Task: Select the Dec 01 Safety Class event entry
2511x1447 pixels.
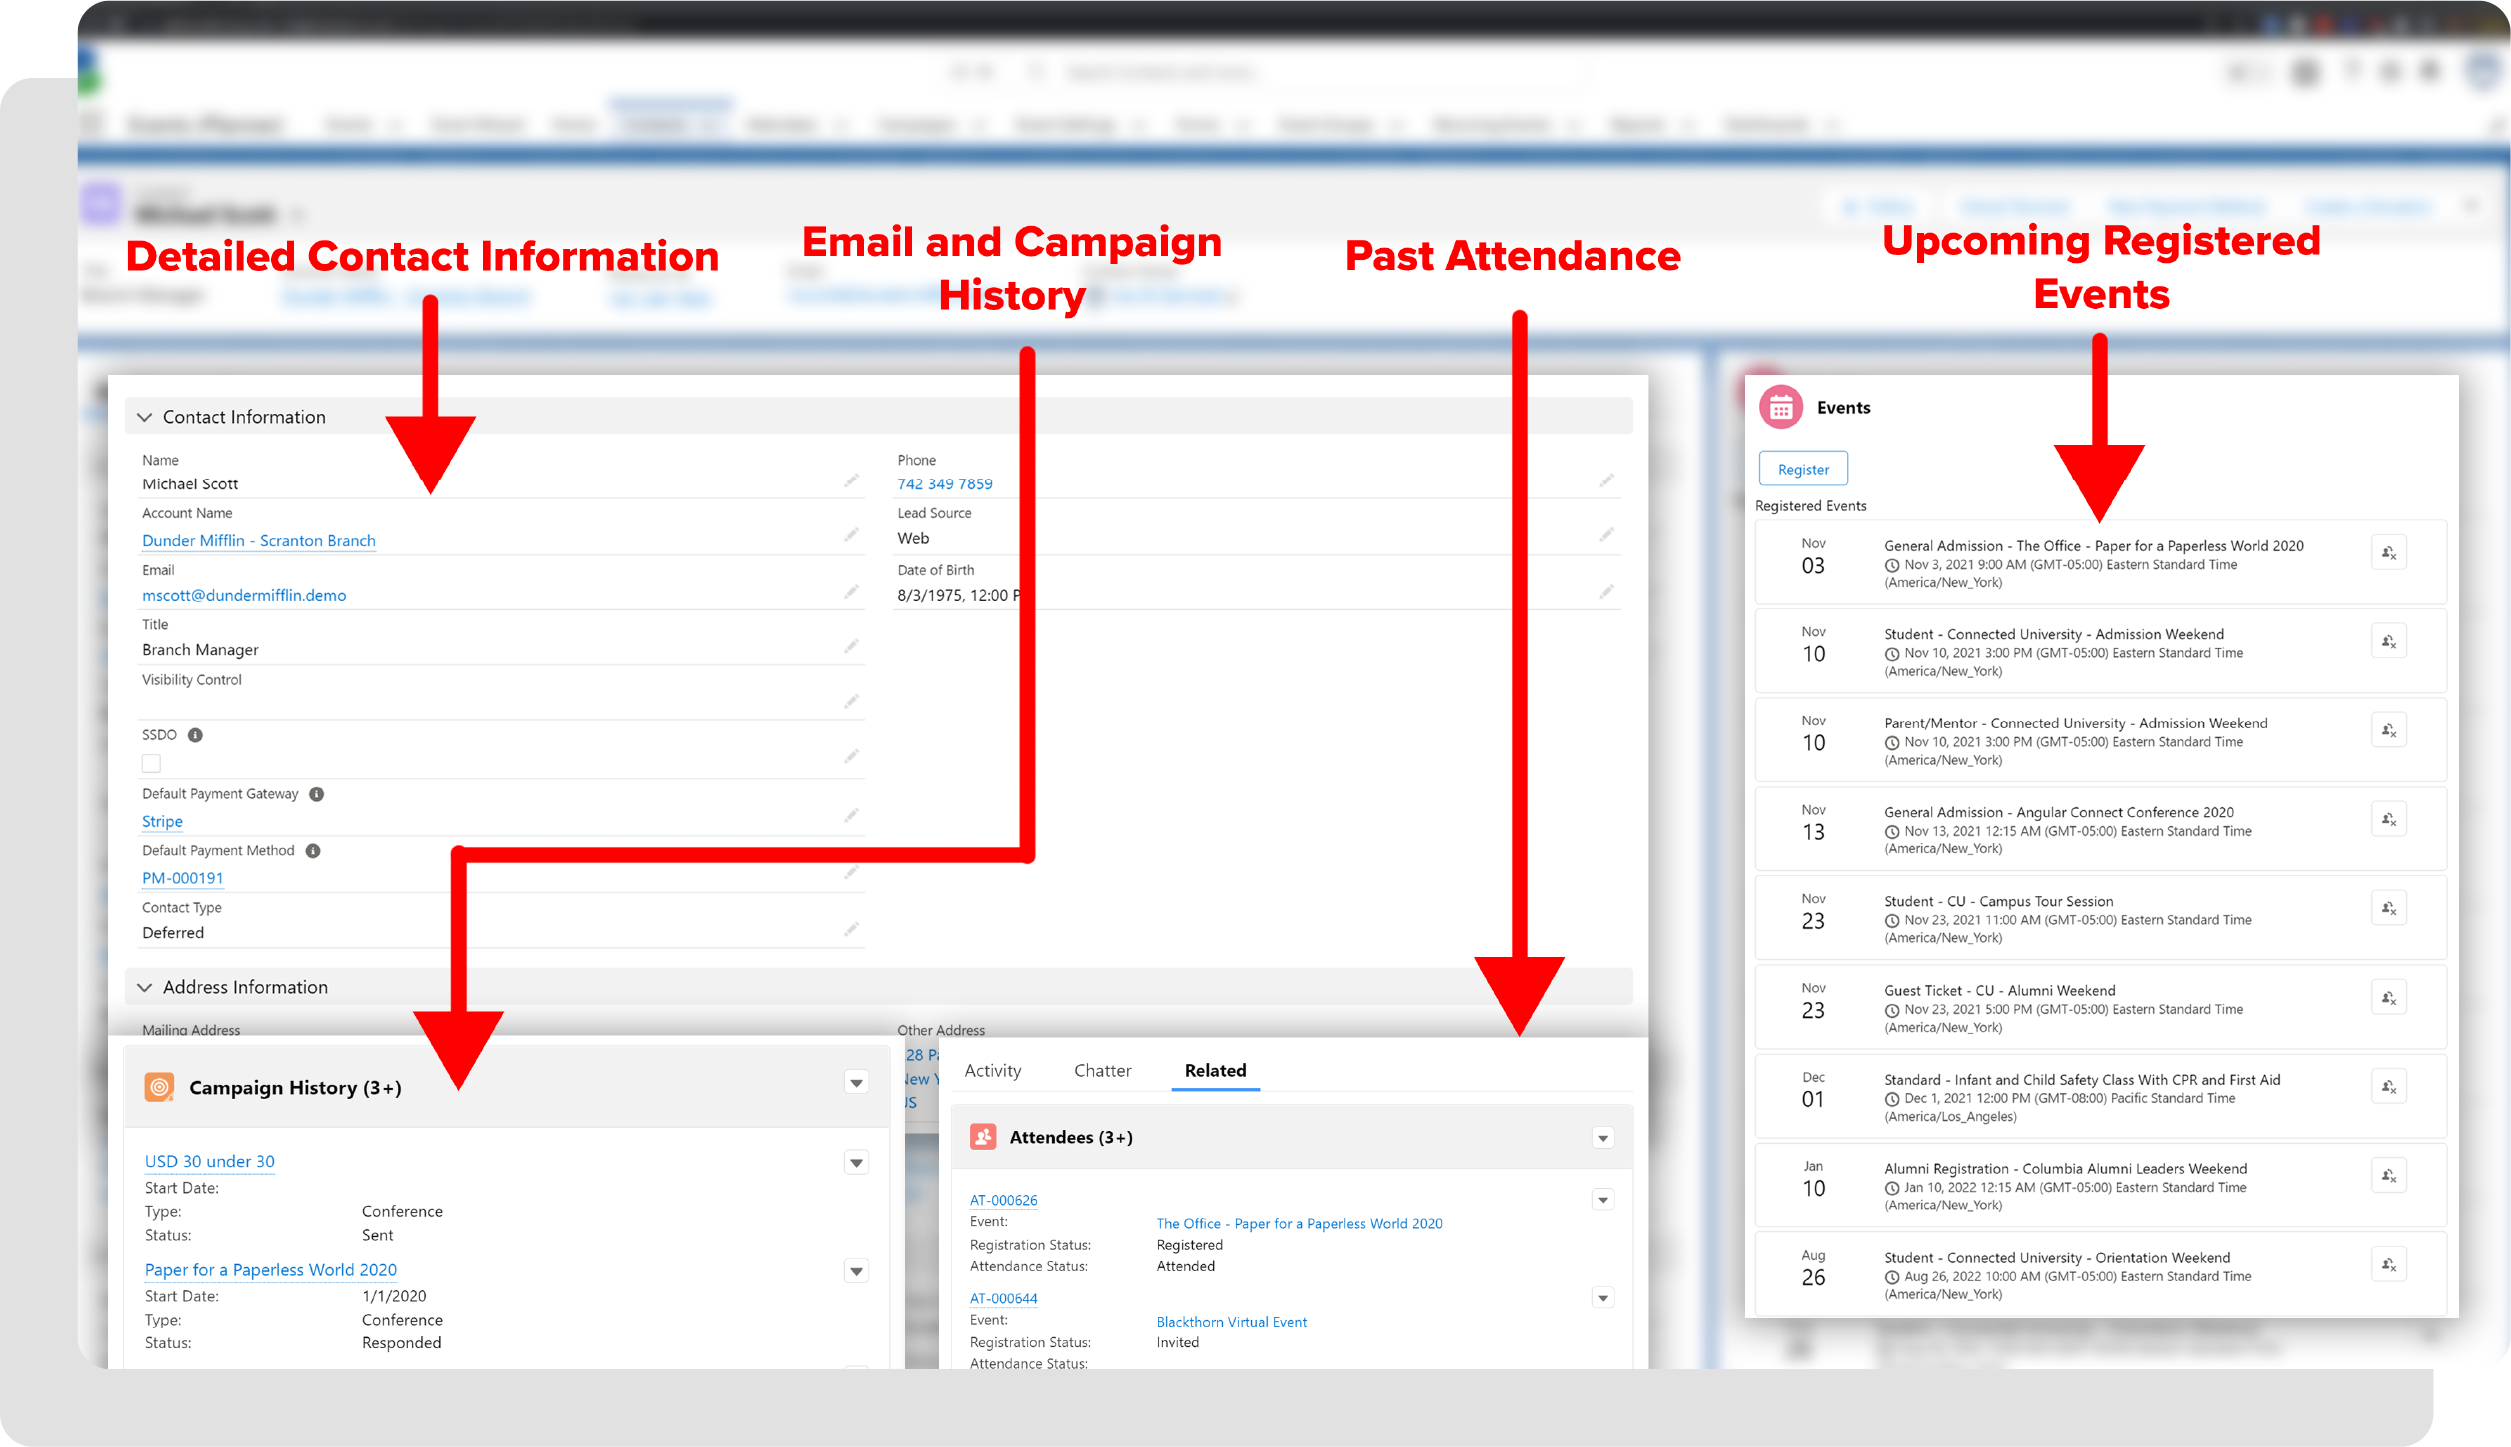Action: point(2100,1096)
